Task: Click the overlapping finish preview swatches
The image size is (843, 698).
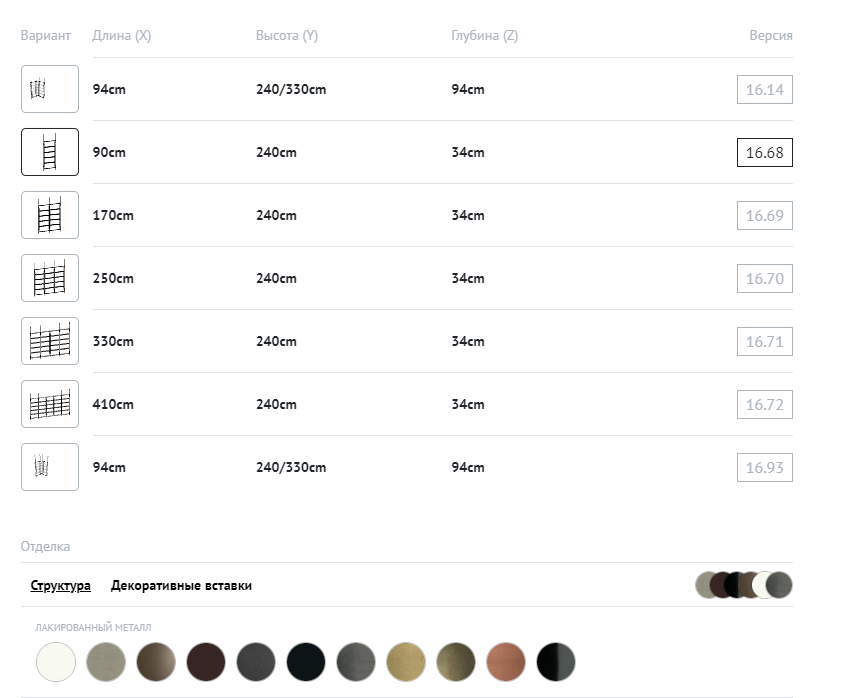Action: tap(744, 585)
